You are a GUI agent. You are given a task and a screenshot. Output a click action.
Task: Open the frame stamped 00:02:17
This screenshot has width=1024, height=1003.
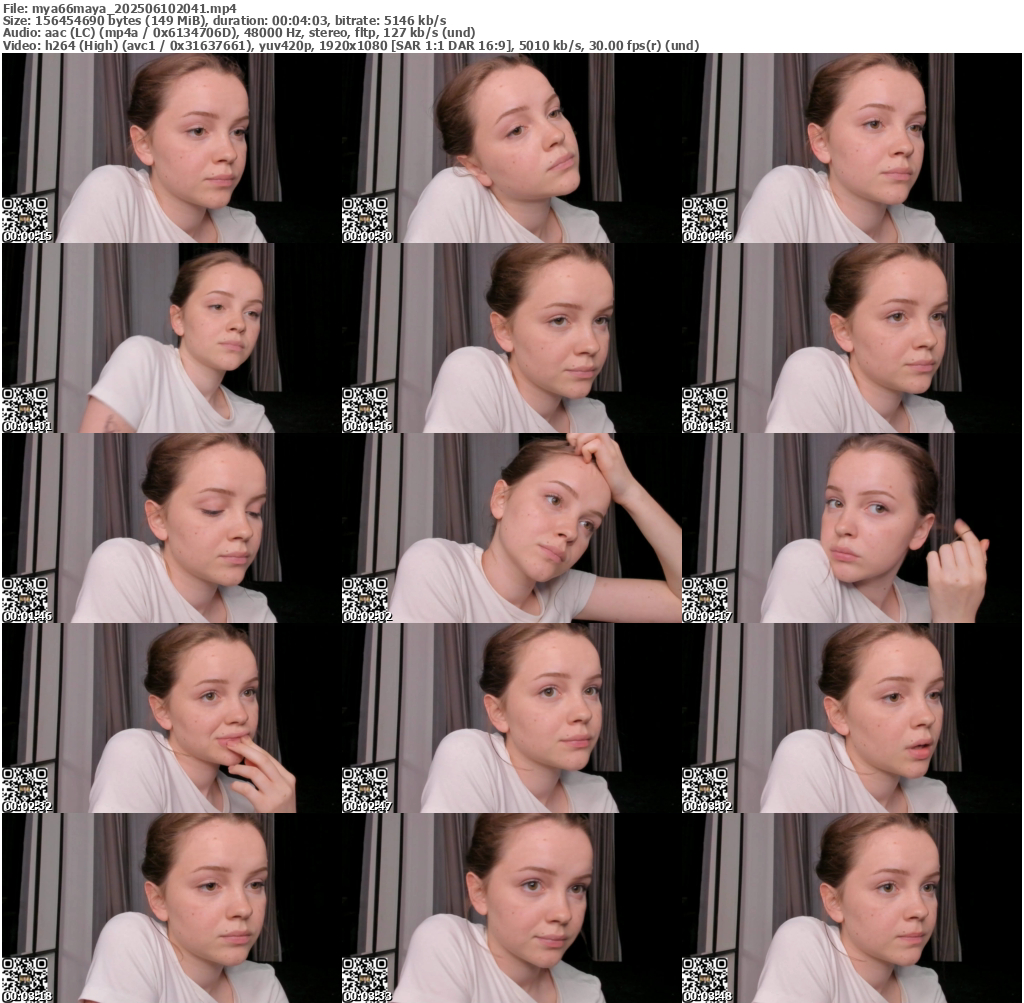(x=852, y=528)
